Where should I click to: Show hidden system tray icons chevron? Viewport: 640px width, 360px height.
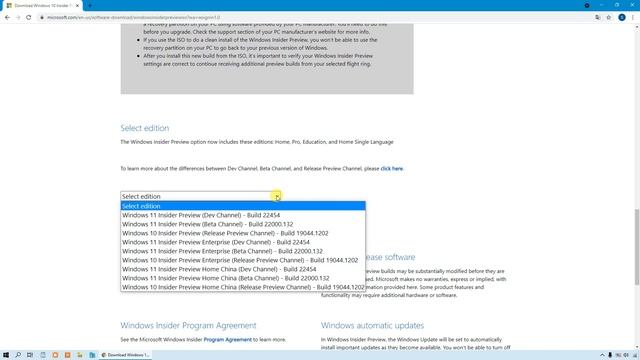(602, 355)
